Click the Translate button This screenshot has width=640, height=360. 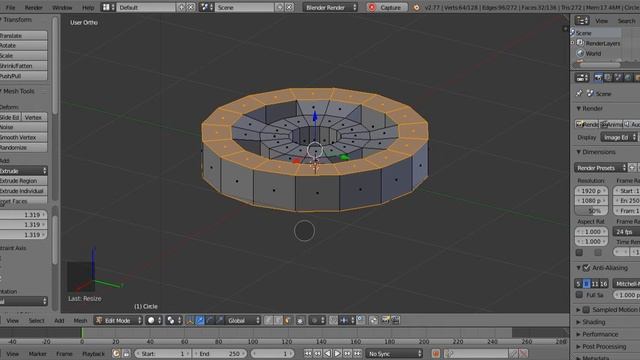click(x=24, y=36)
